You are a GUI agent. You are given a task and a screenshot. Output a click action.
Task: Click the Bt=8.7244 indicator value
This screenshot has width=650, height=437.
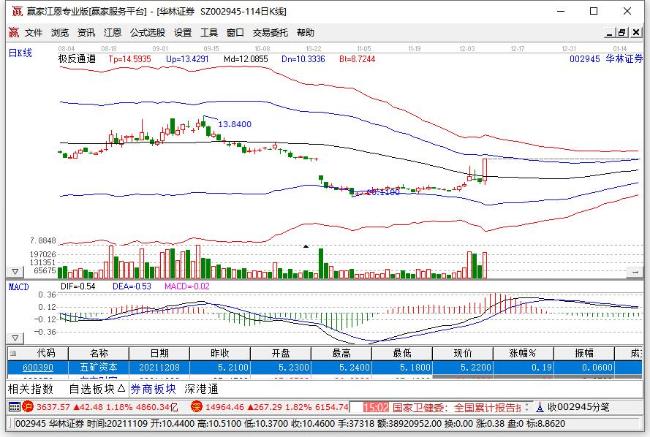click(x=357, y=59)
